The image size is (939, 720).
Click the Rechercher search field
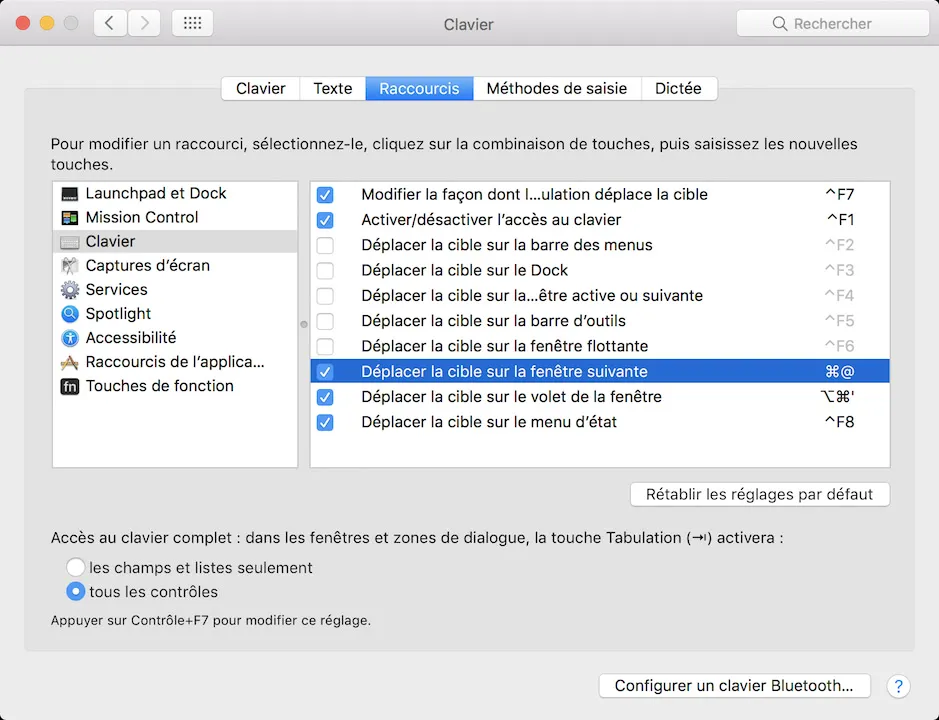(832, 23)
